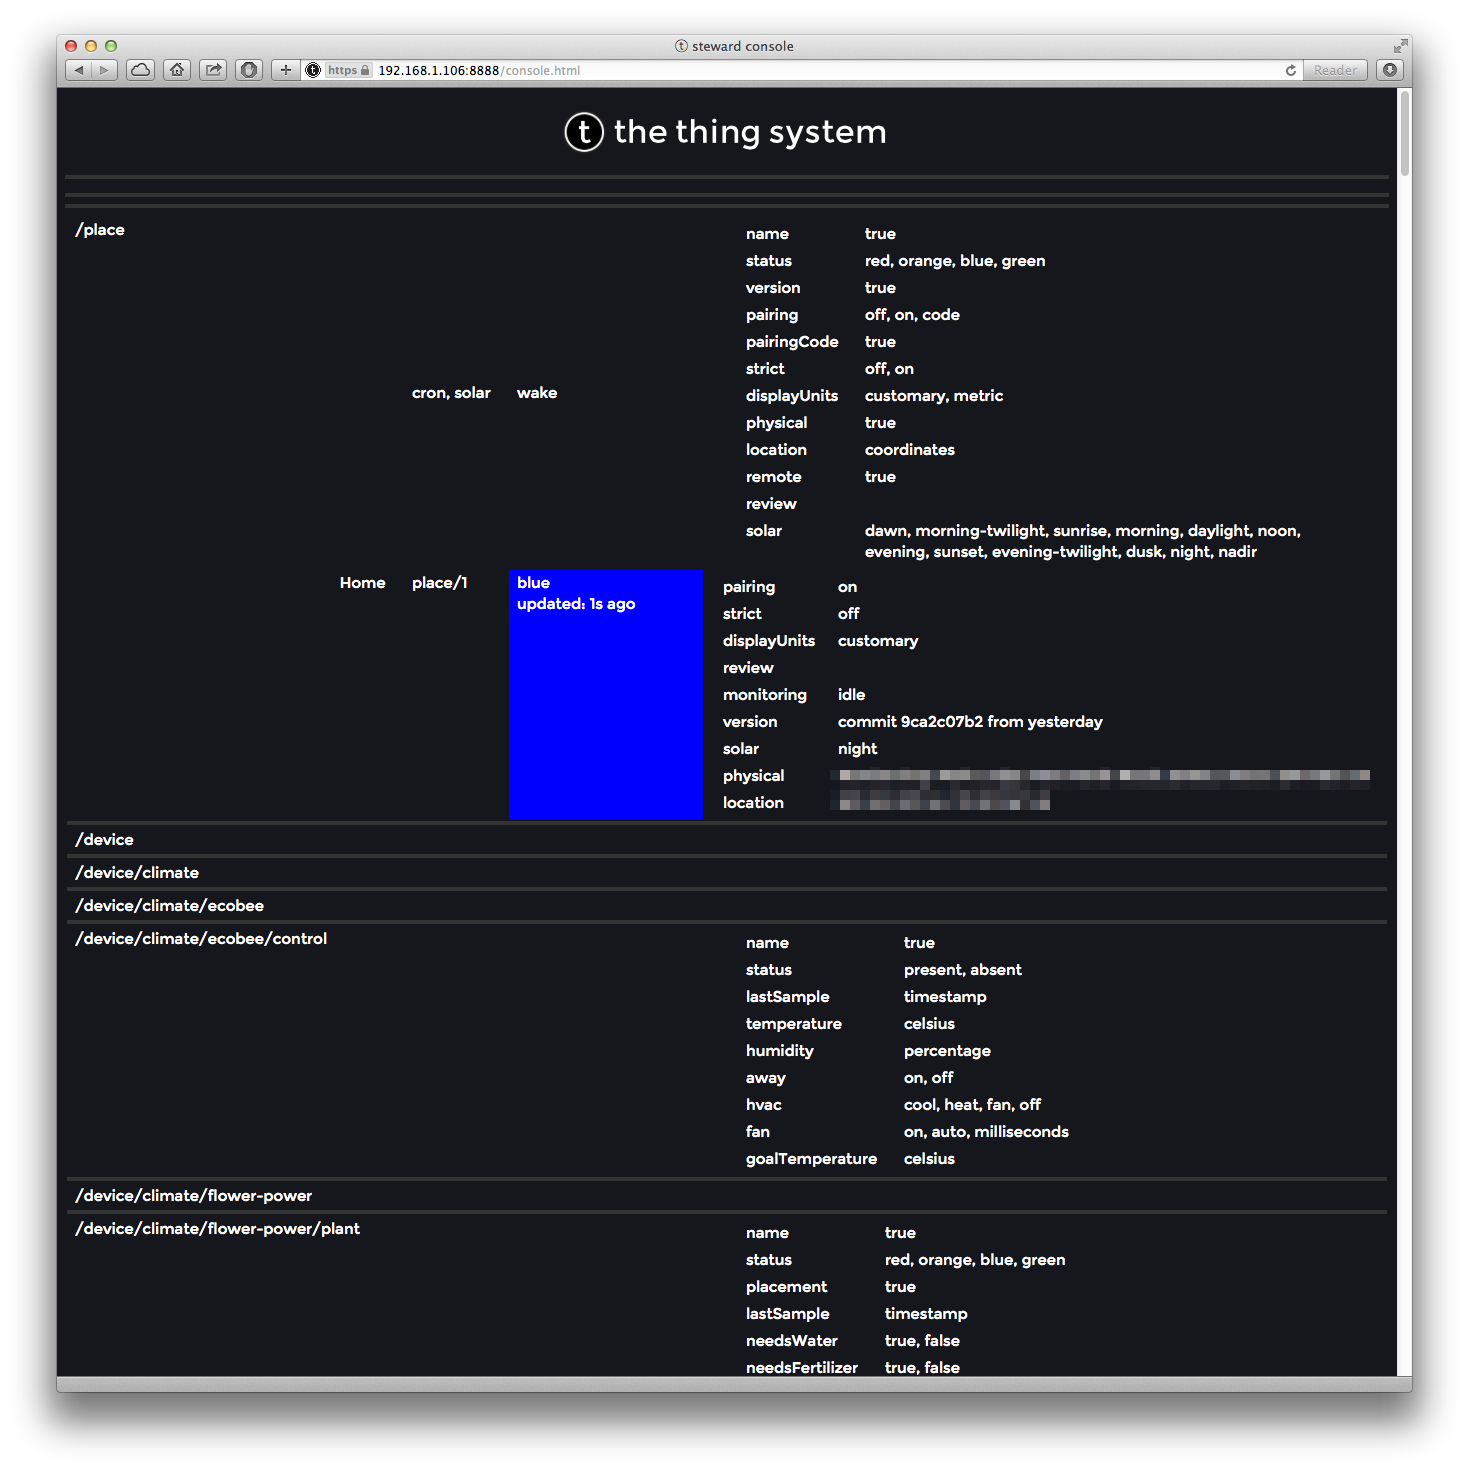1469x1471 pixels.
Task: Click the 'cron, solar' text
Action: click(x=451, y=393)
